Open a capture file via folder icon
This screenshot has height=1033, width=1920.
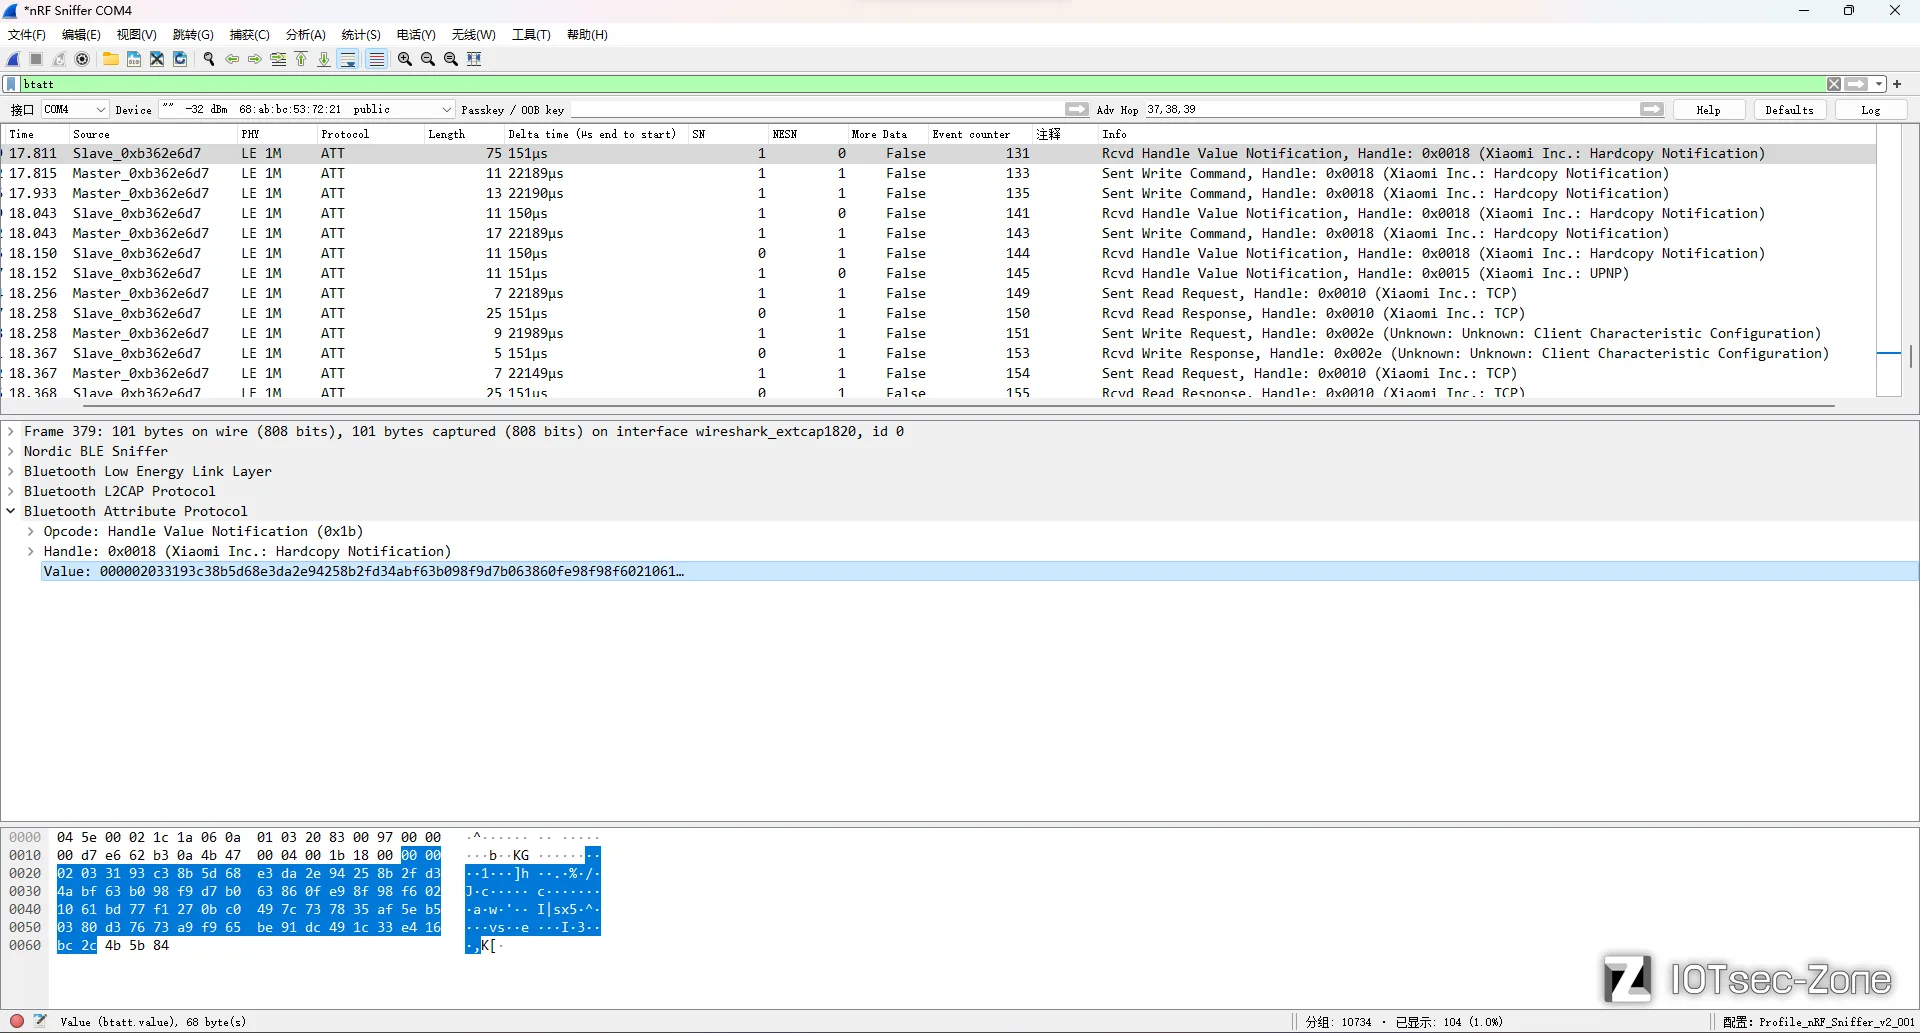tap(111, 59)
